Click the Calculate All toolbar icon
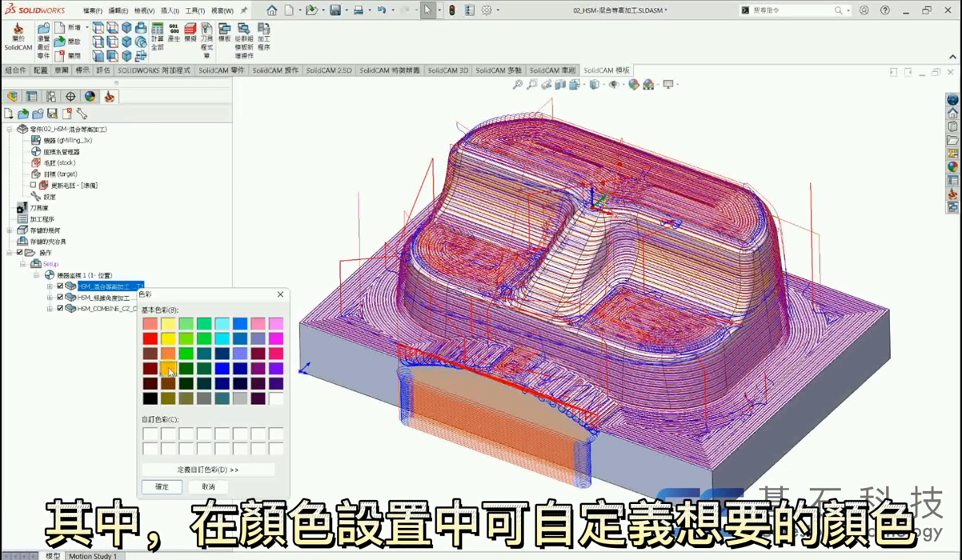This screenshot has height=560, width=962. tap(157, 34)
